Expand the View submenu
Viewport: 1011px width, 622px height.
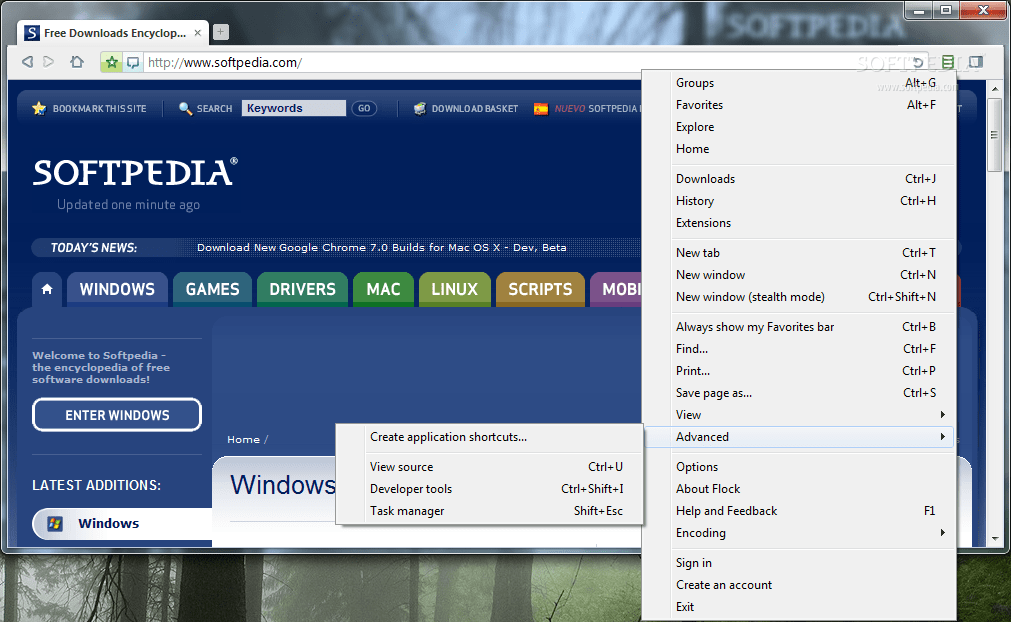point(800,414)
